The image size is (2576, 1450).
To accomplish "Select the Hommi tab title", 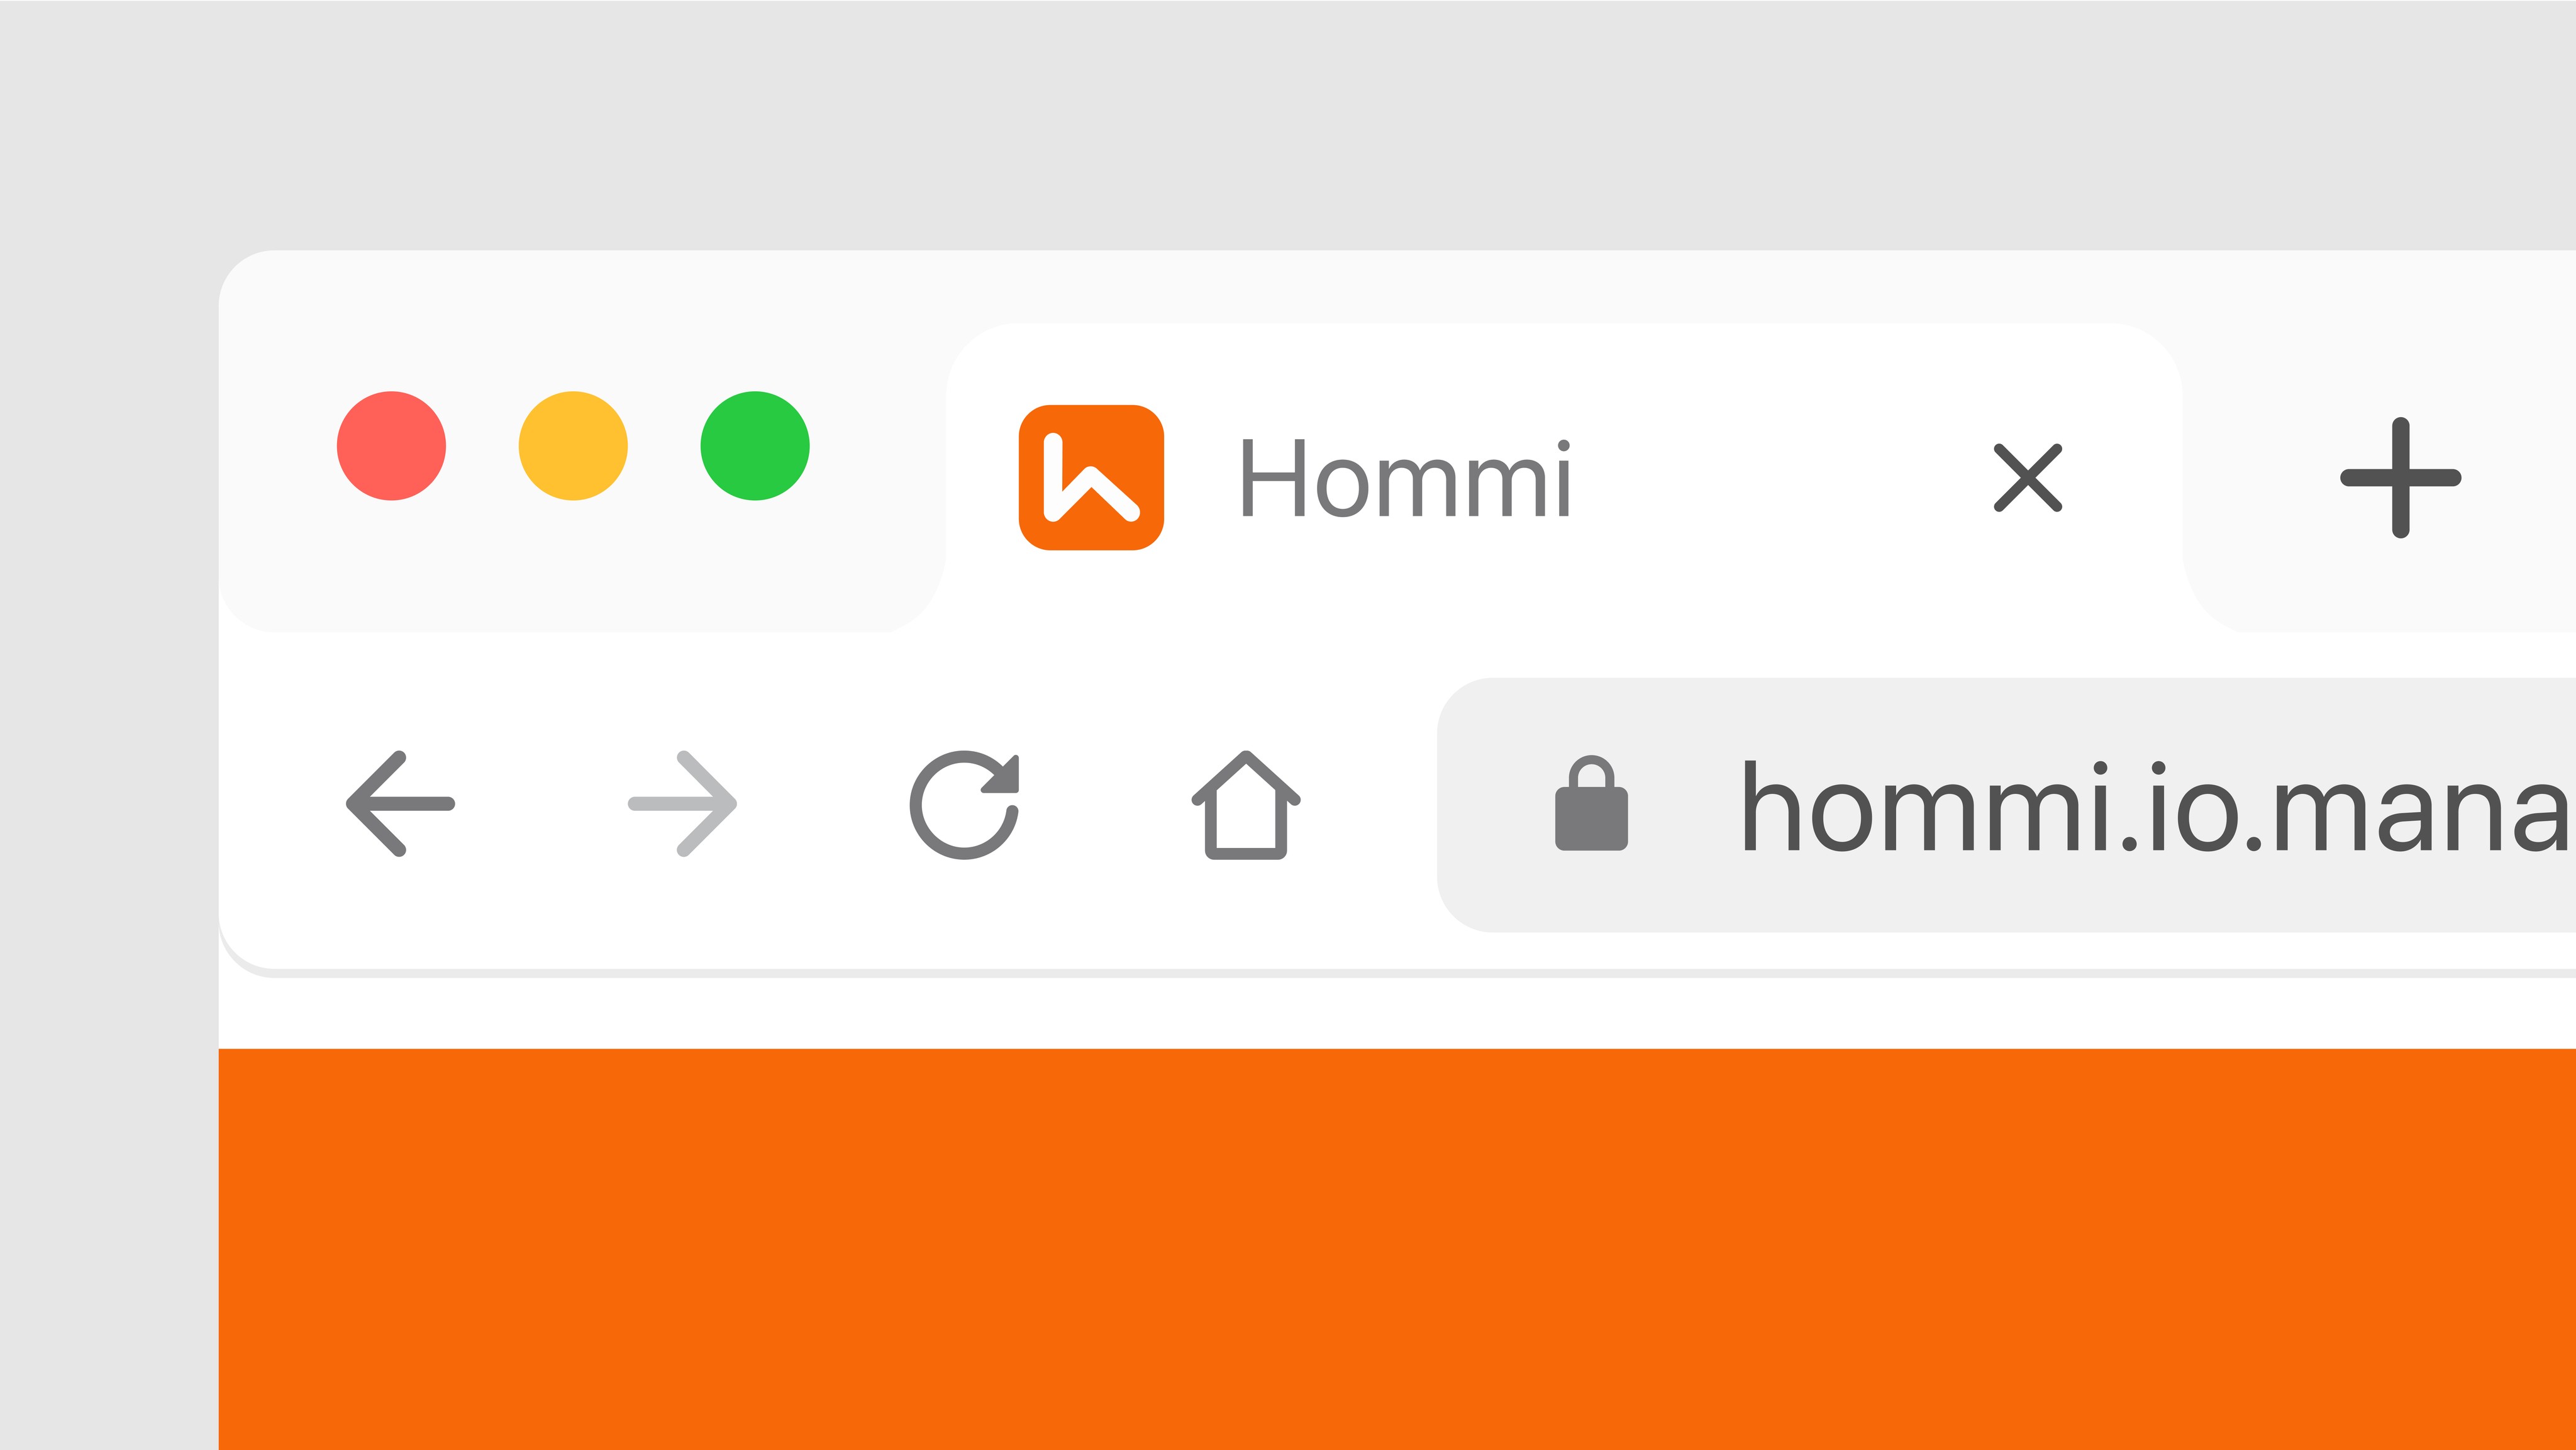I will click(x=1406, y=478).
